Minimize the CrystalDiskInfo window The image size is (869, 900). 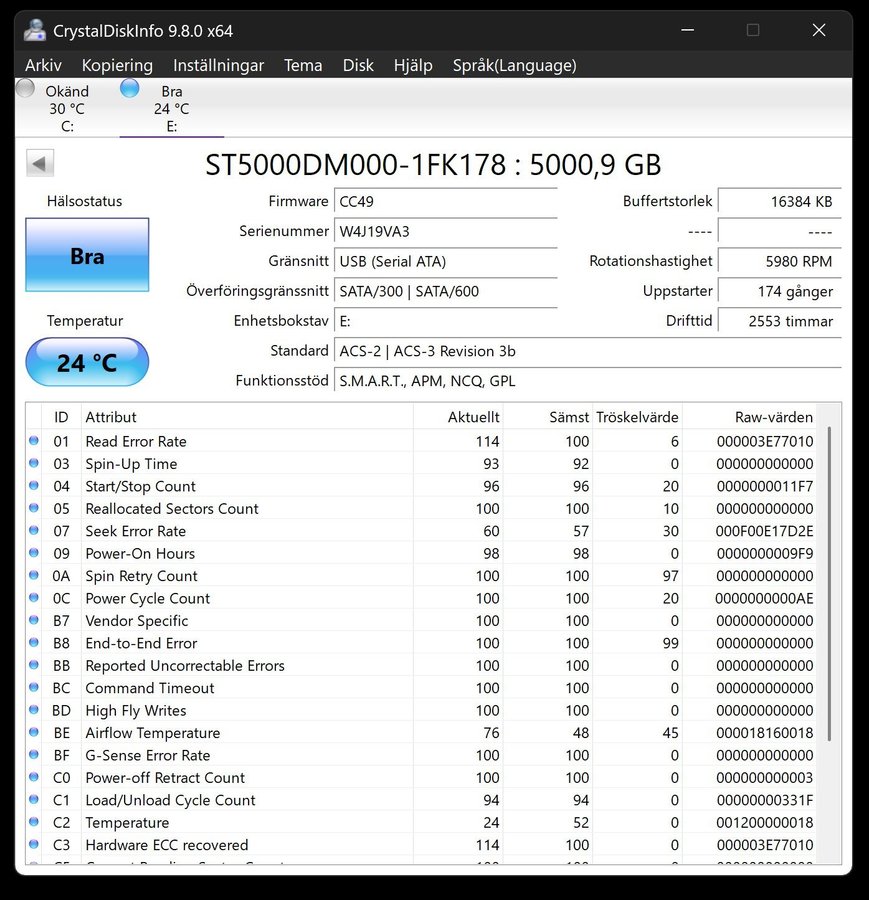point(688,30)
